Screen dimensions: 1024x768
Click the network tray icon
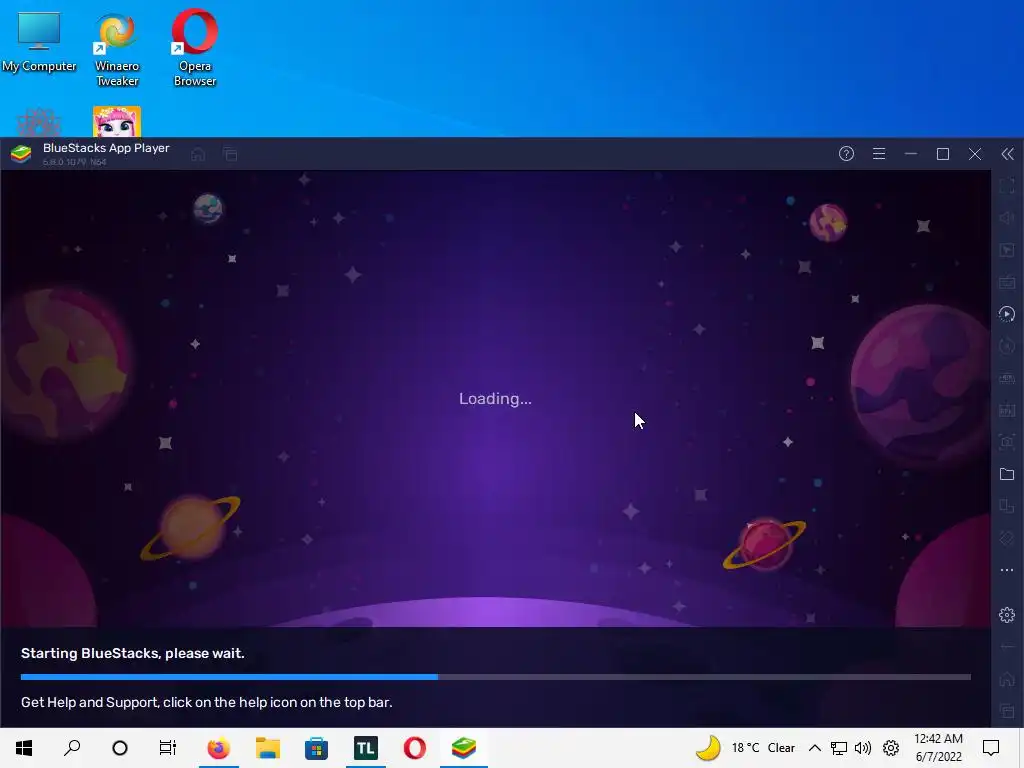click(839, 748)
